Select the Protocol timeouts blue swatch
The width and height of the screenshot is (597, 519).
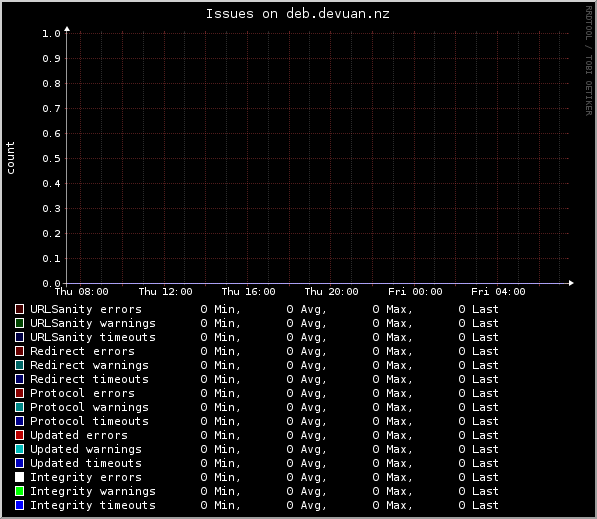[19, 421]
